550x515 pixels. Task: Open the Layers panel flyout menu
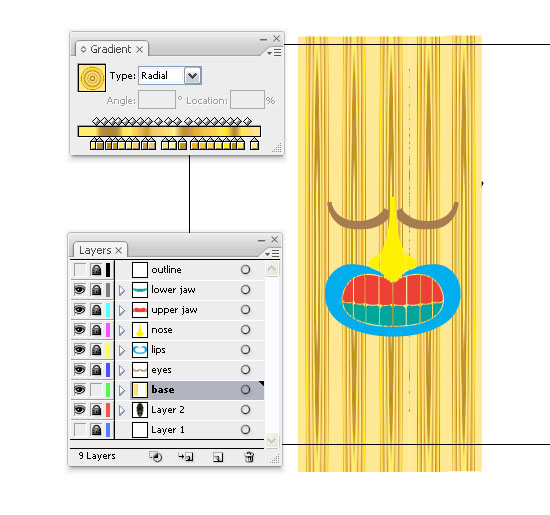tap(273, 253)
